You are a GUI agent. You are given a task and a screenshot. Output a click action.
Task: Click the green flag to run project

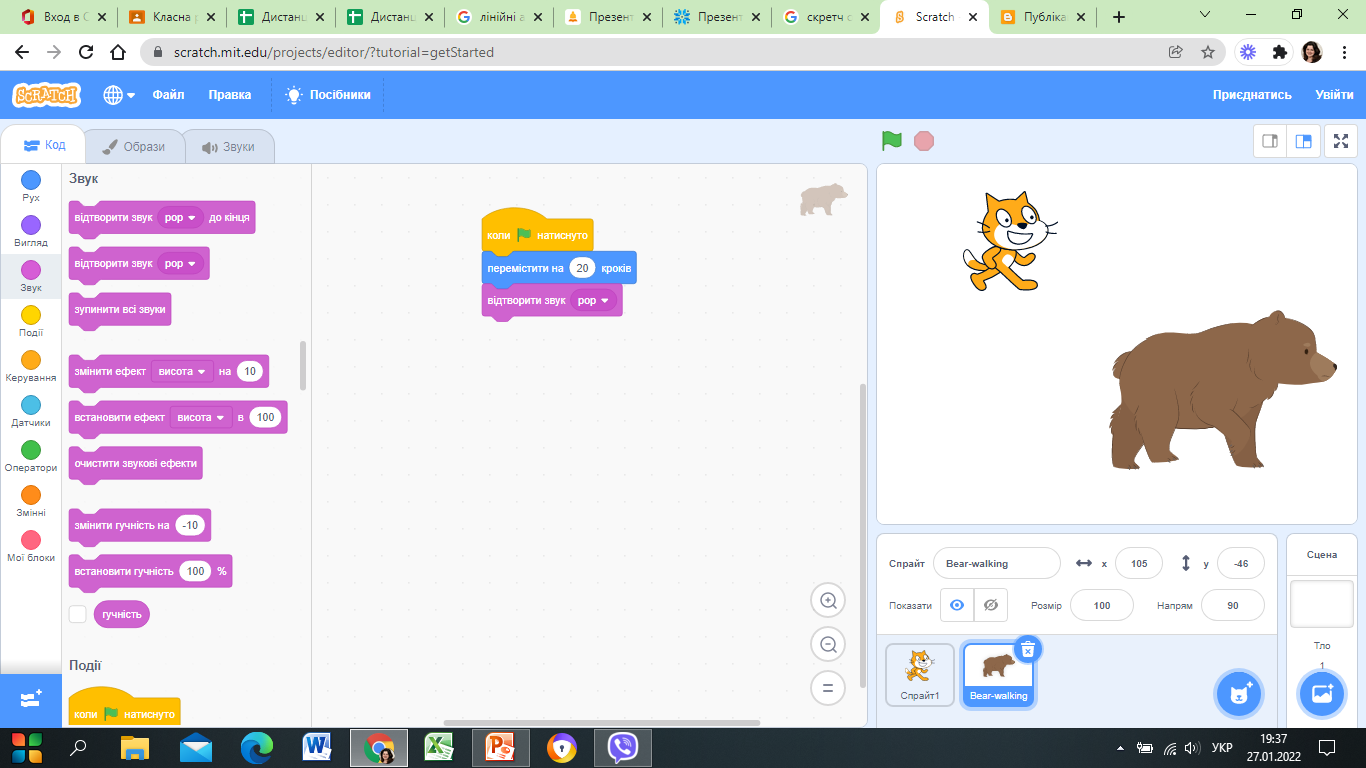coord(892,141)
